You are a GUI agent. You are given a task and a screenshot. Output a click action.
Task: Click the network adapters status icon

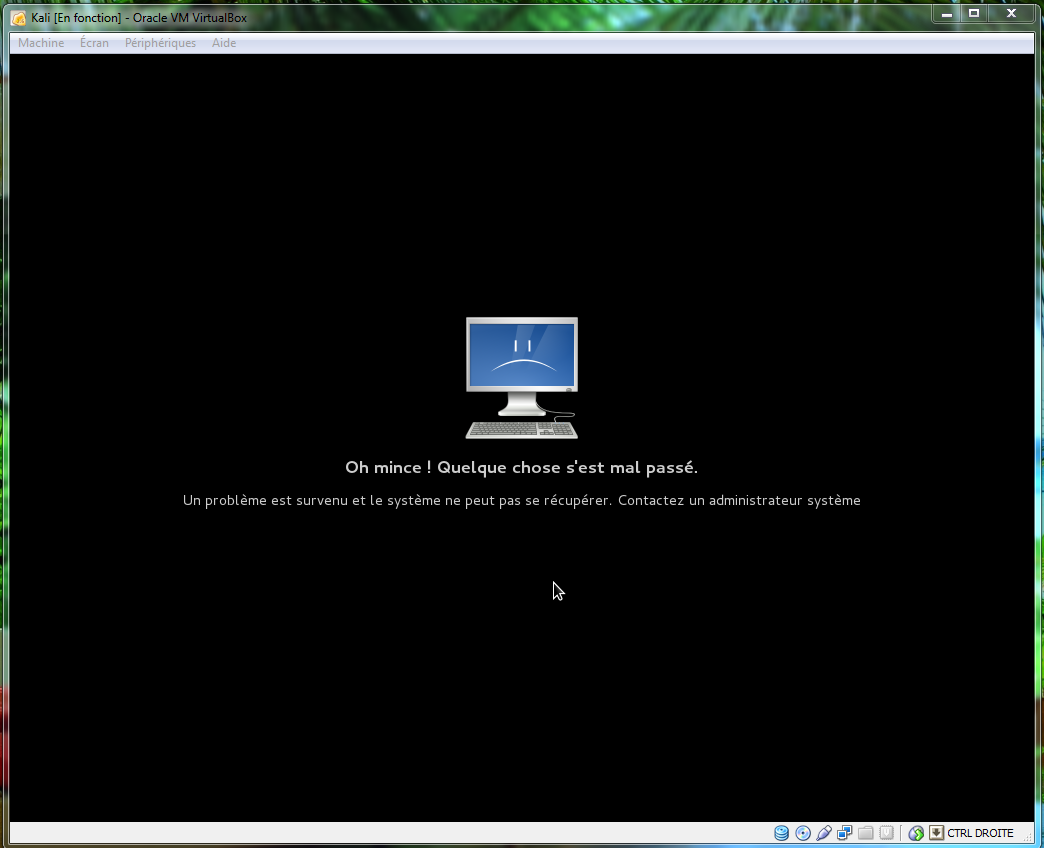point(845,833)
